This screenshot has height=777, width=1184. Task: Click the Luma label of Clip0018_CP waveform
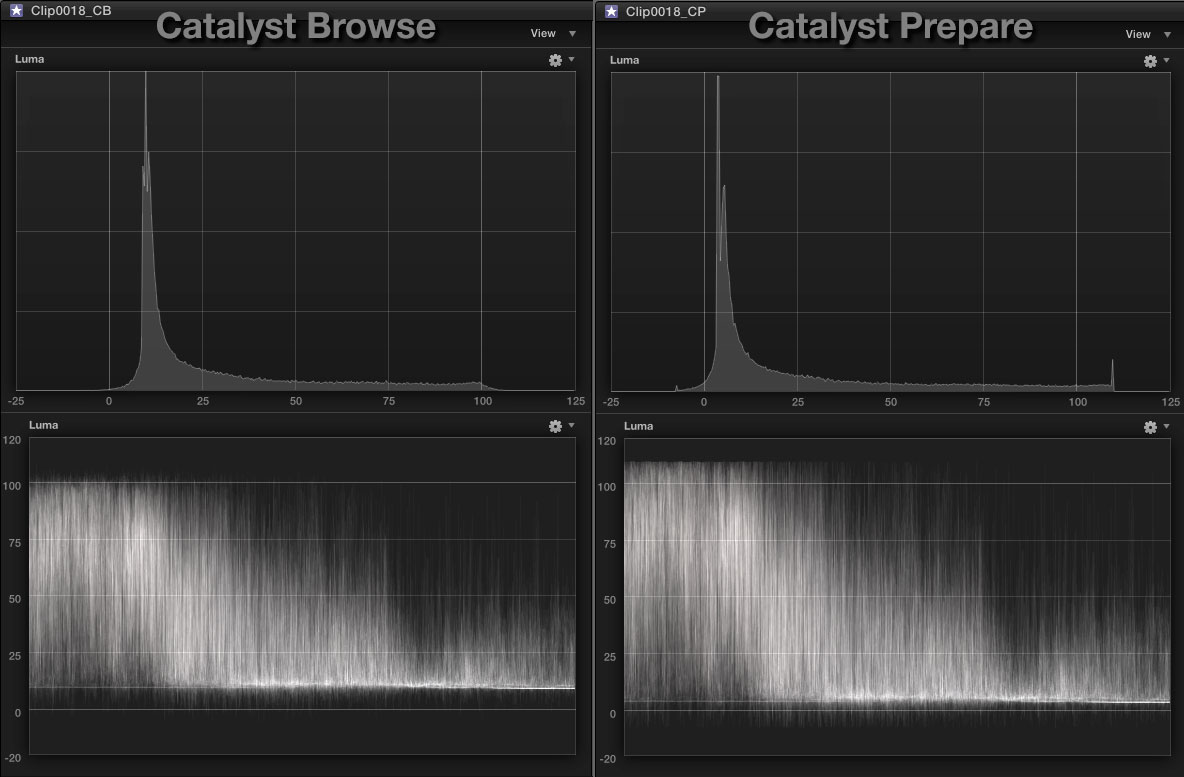[x=638, y=426]
